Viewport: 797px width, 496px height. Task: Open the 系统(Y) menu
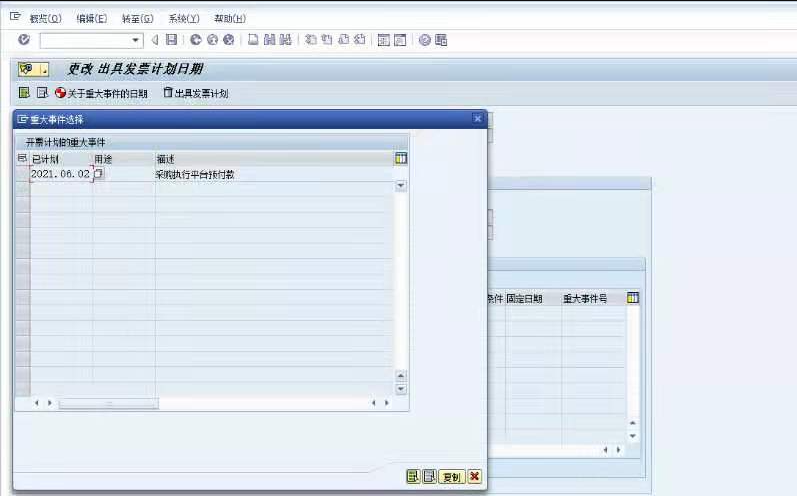184,19
